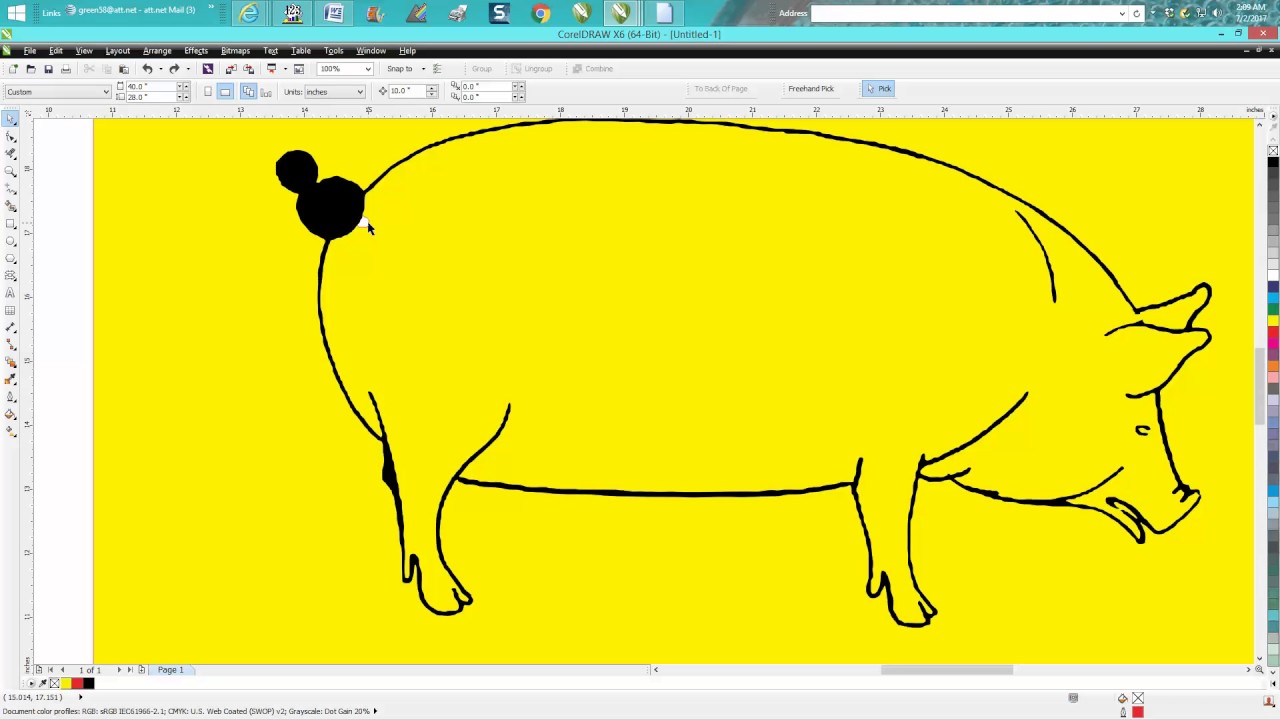Viewport: 1280px width, 720px height.
Task: Switch to the Page 1 tab
Action: tap(170, 670)
